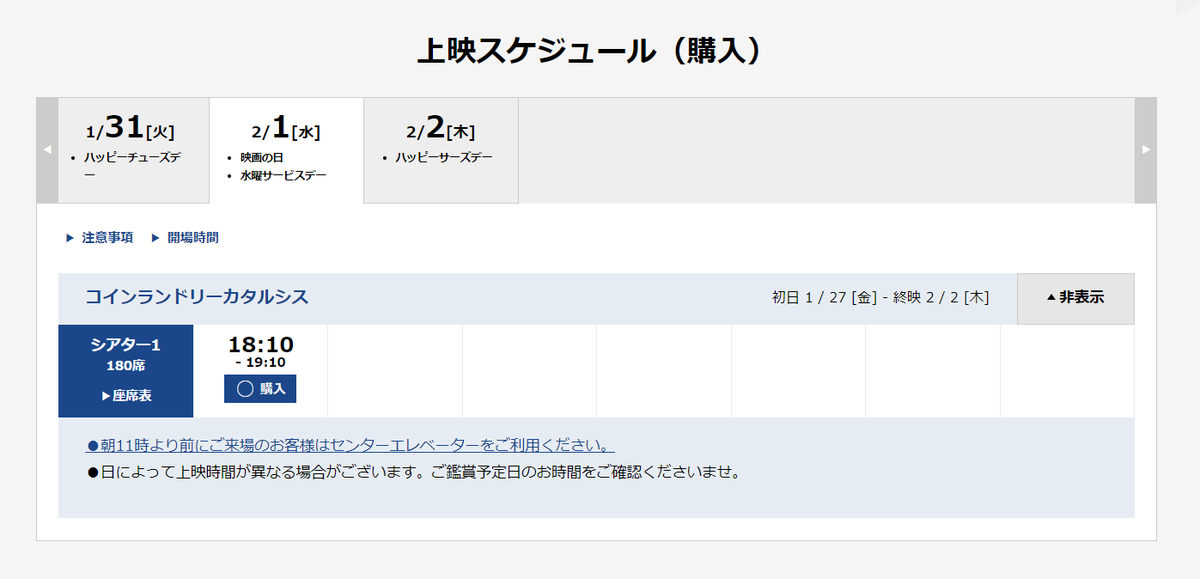
Task: Click the 上映スケジュール(購入) heading
Action: (x=596, y=50)
